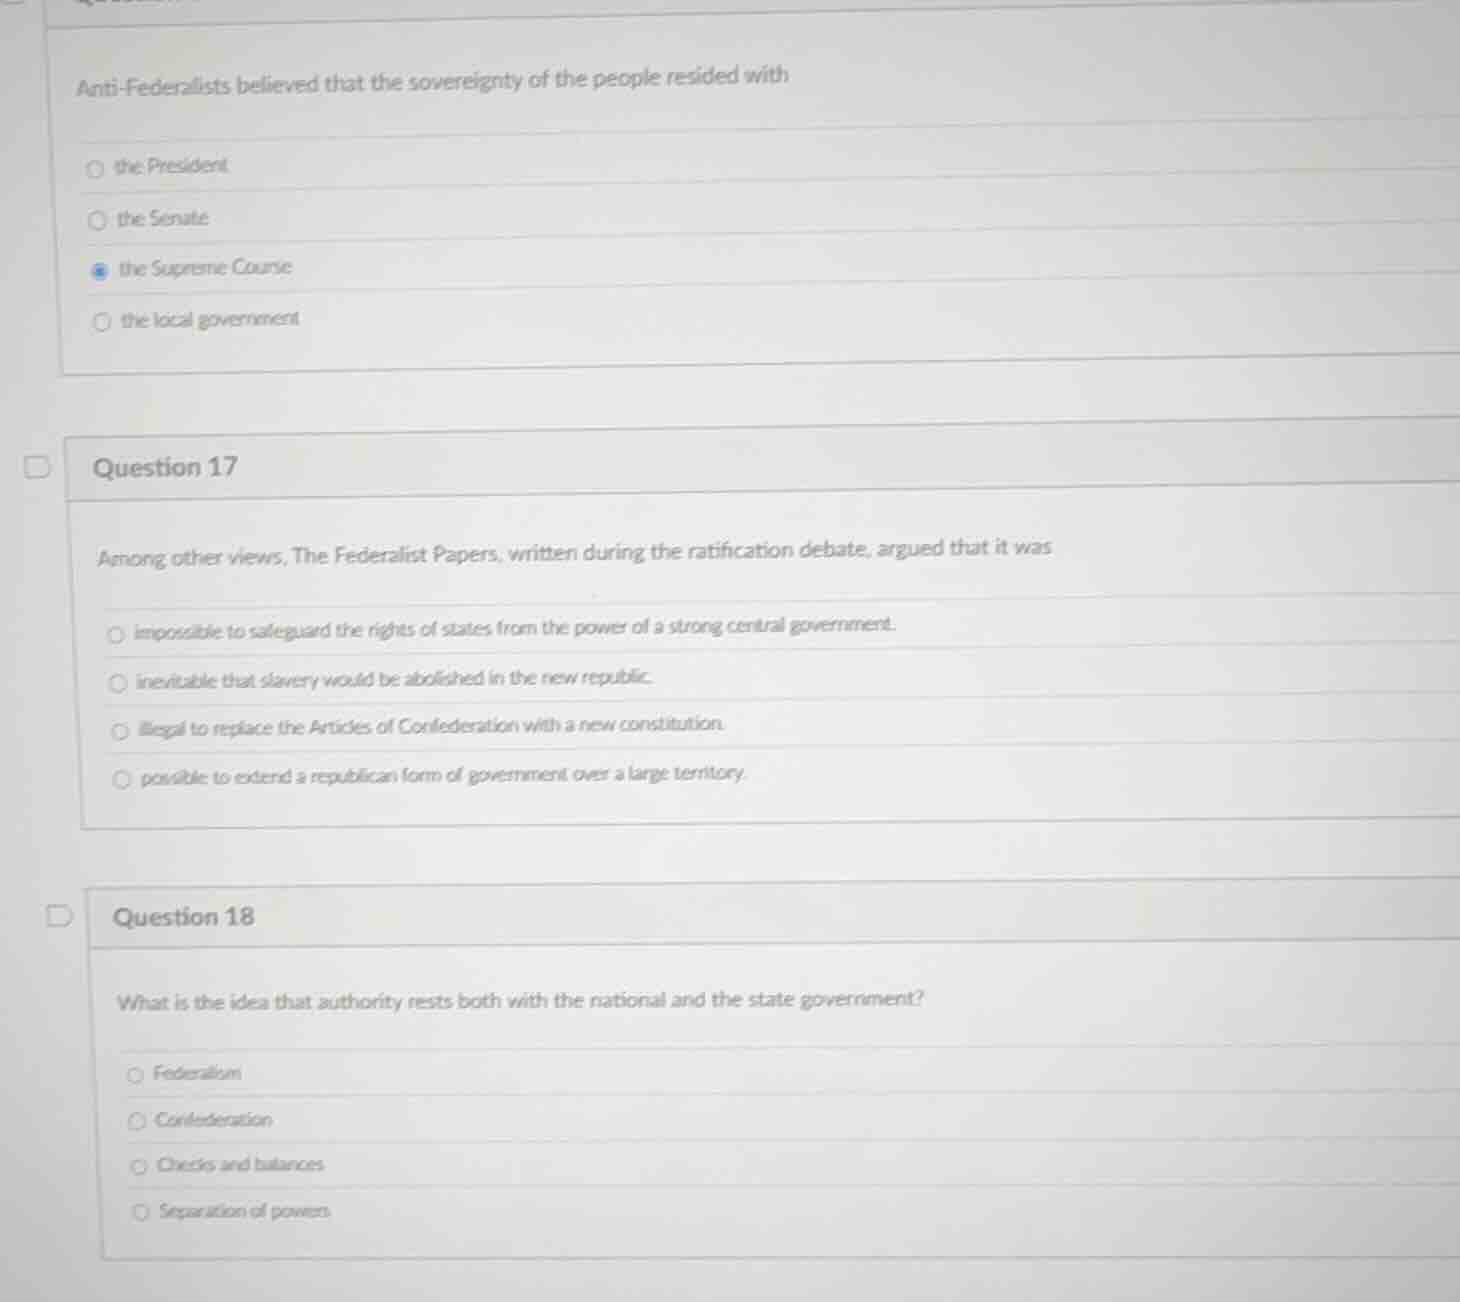Screen dimensions: 1460x1302
Task: Flag Question 18 with the bookmark icon
Action: 59,917
